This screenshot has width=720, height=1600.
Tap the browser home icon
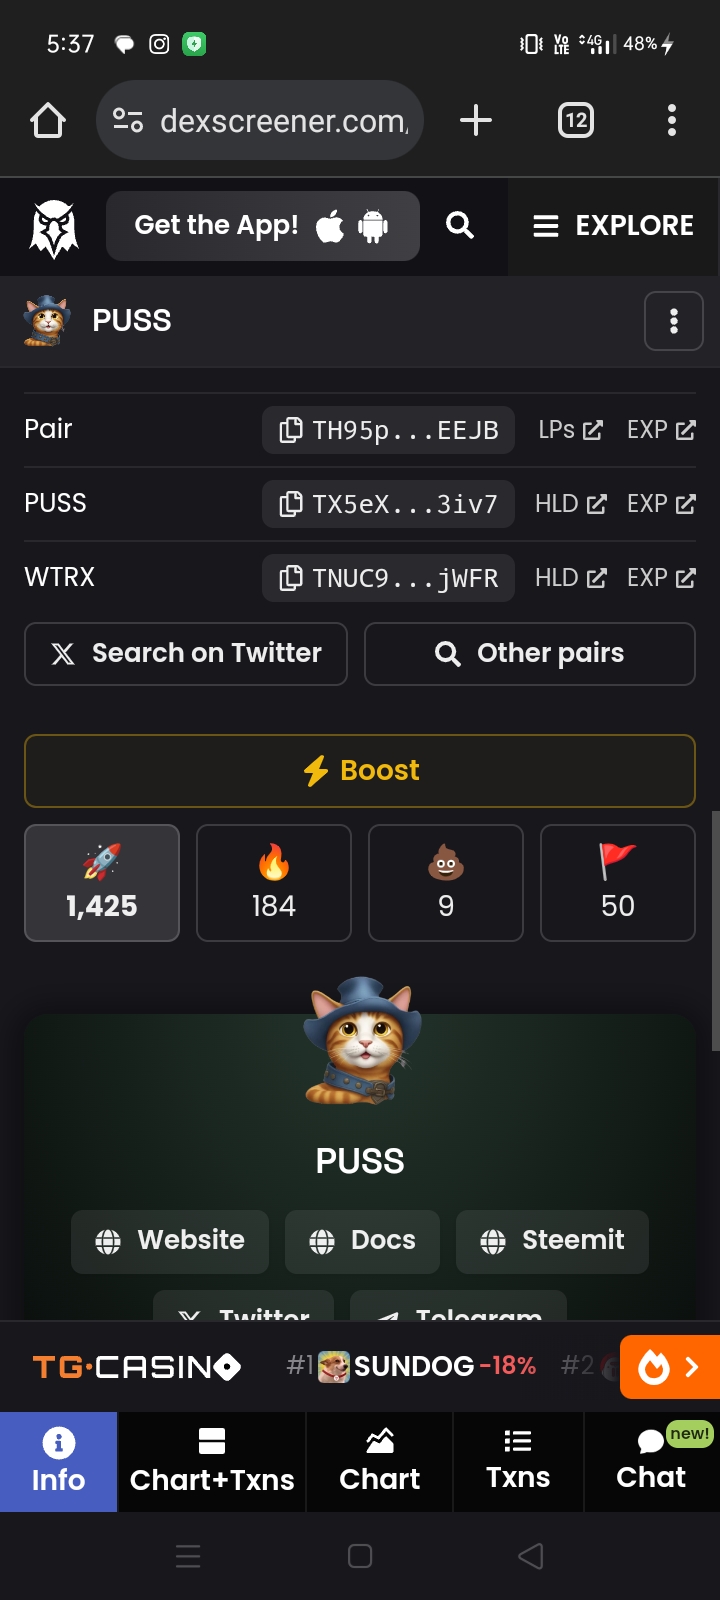coord(48,121)
